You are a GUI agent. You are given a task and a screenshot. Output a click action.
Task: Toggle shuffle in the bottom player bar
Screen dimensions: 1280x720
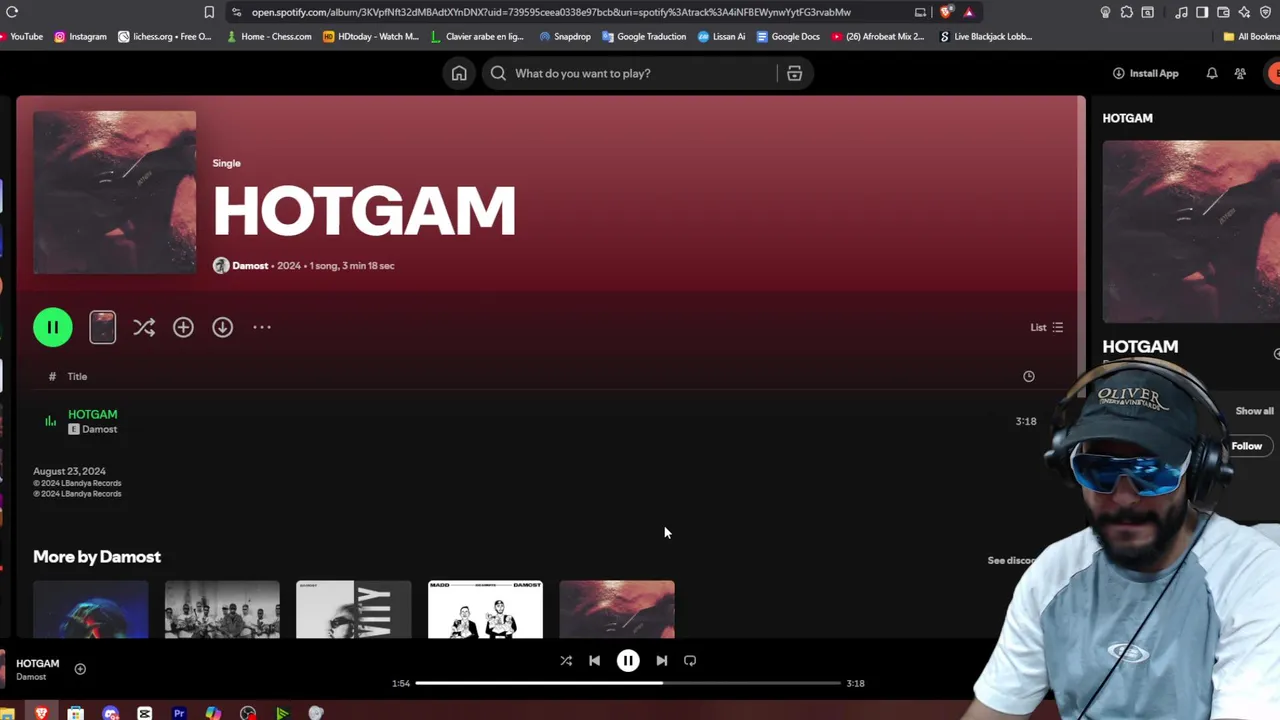pyautogui.click(x=566, y=660)
